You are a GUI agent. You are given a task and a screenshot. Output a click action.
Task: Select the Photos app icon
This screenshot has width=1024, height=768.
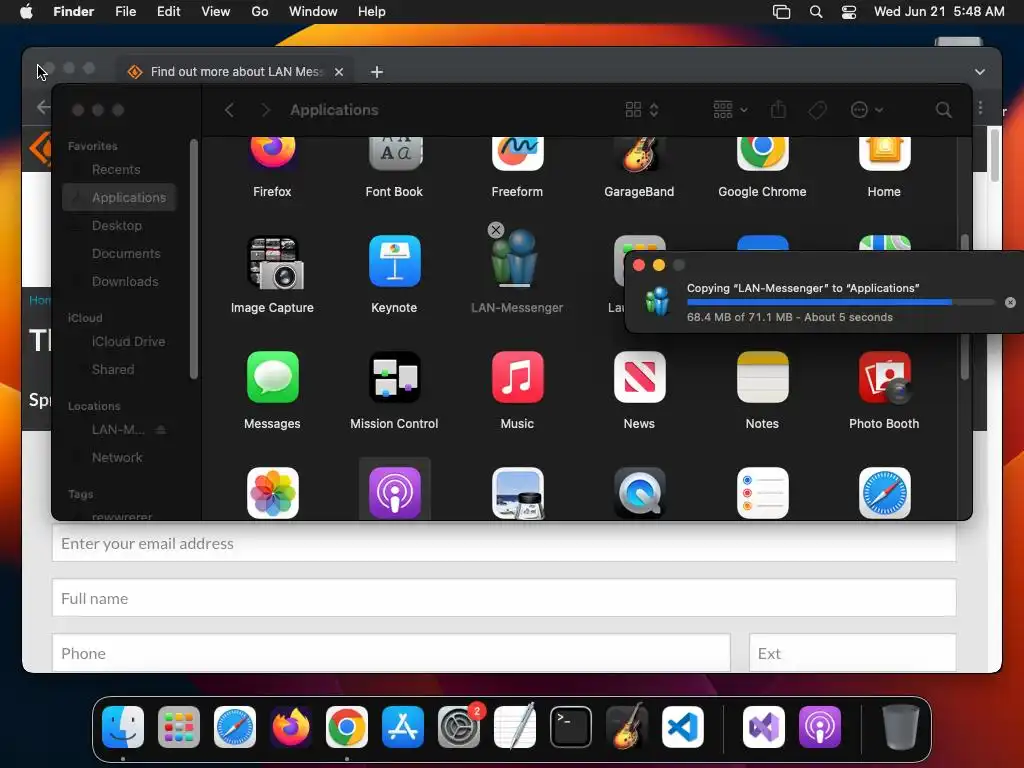tap(272, 493)
